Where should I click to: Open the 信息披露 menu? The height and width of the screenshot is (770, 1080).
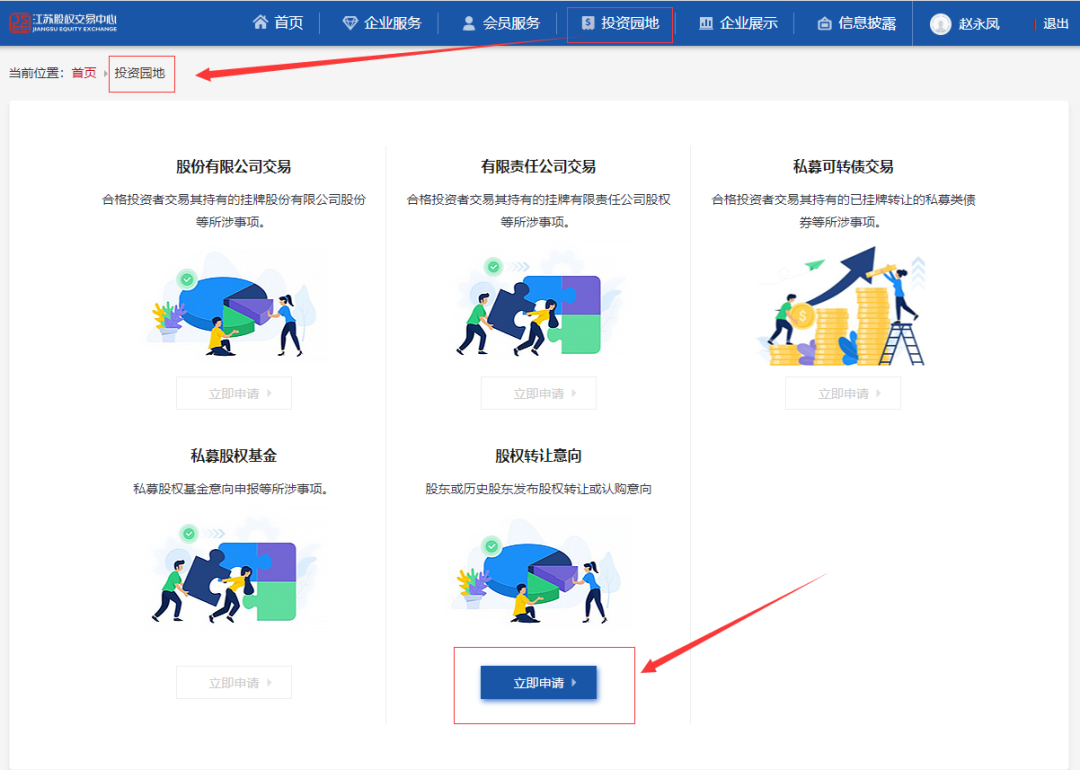coord(866,23)
